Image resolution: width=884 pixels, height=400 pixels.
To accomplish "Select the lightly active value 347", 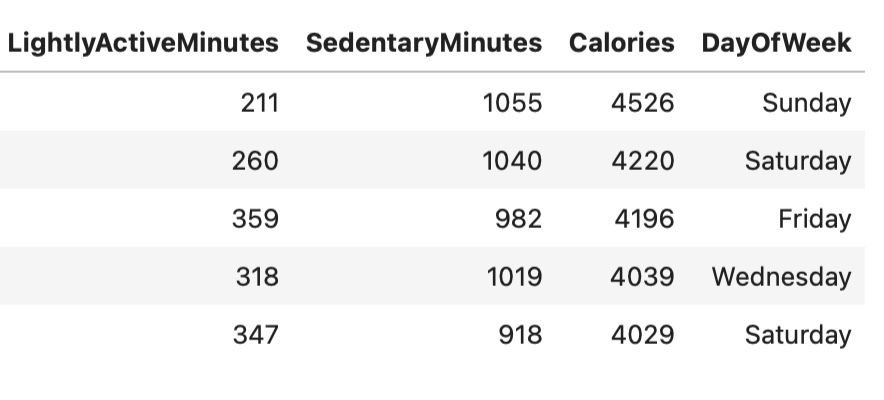I will pos(255,335).
